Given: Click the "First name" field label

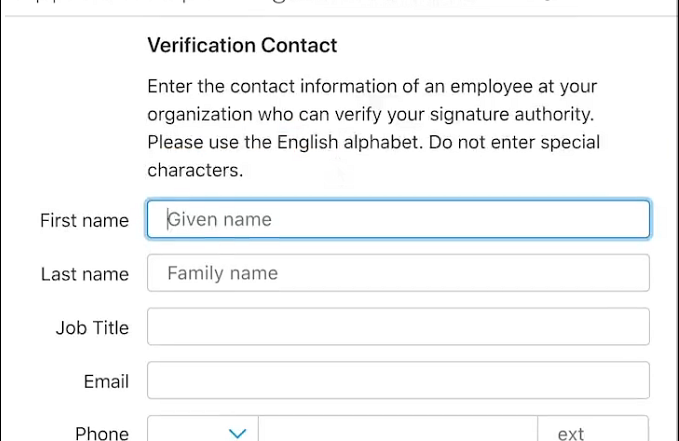Looking at the screenshot, I should coord(84,220).
